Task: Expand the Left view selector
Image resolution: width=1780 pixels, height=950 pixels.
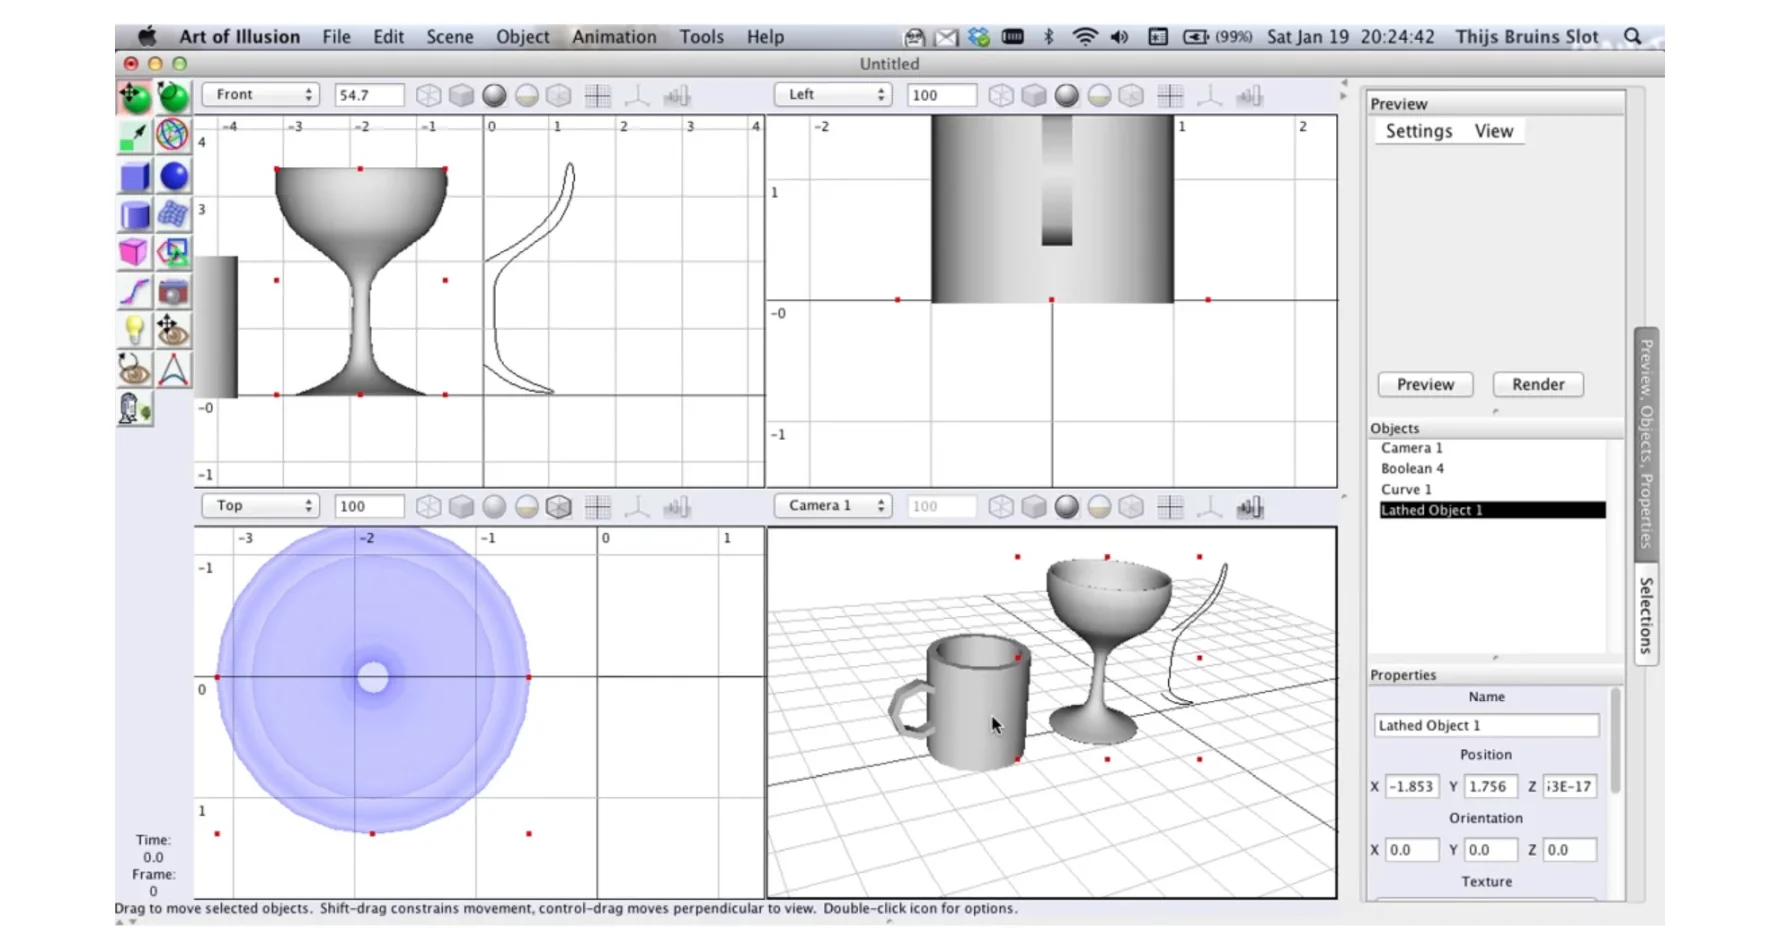Action: (x=832, y=95)
